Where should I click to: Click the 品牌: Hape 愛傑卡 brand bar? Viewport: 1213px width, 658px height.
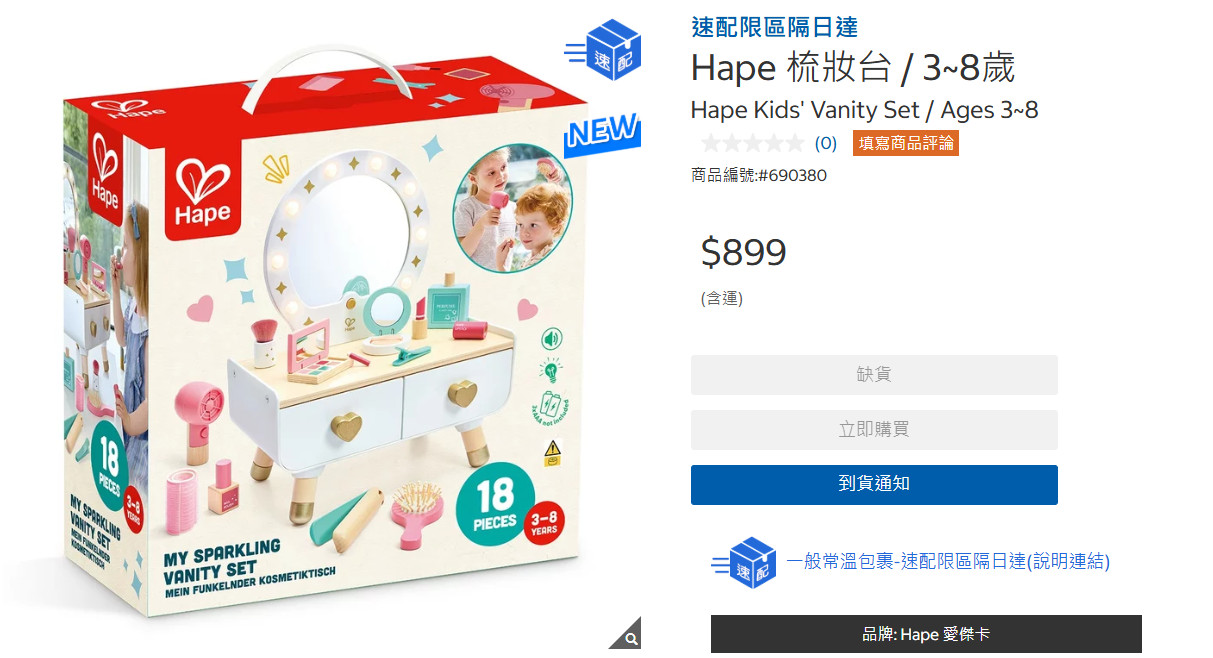[926, 635]
